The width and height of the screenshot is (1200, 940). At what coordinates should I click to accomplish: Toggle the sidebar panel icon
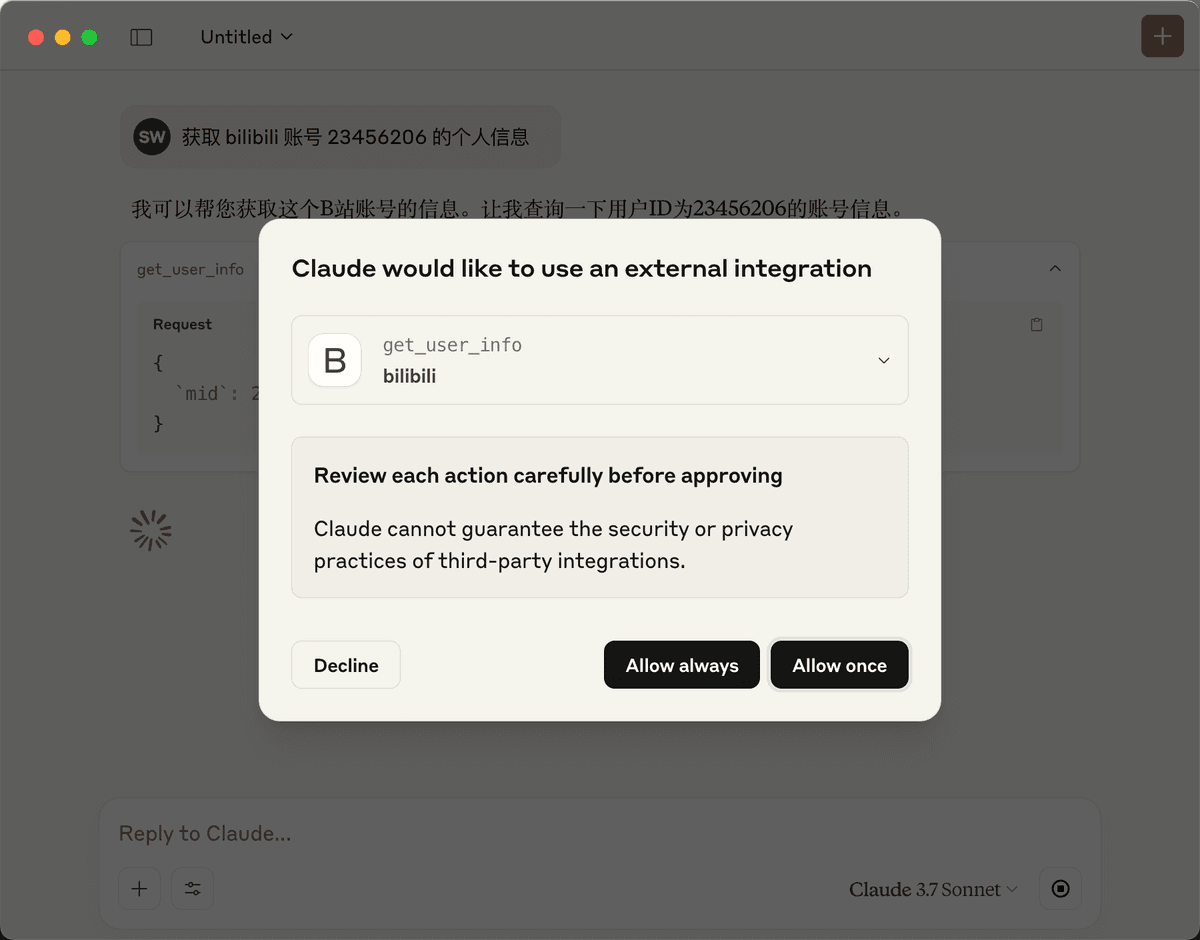[141, 37]
